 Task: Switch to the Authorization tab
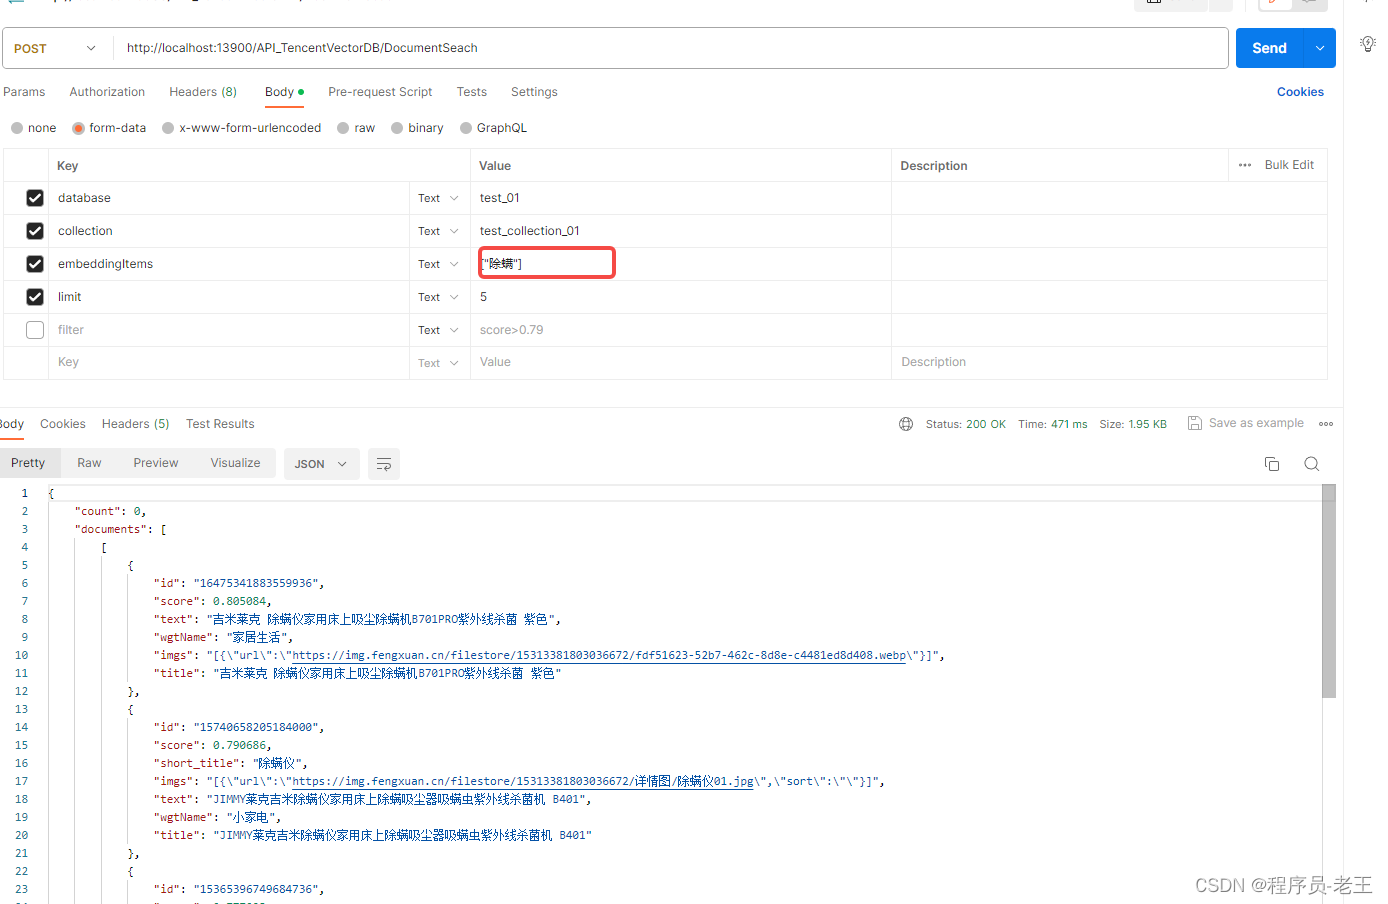pos(107,92)
